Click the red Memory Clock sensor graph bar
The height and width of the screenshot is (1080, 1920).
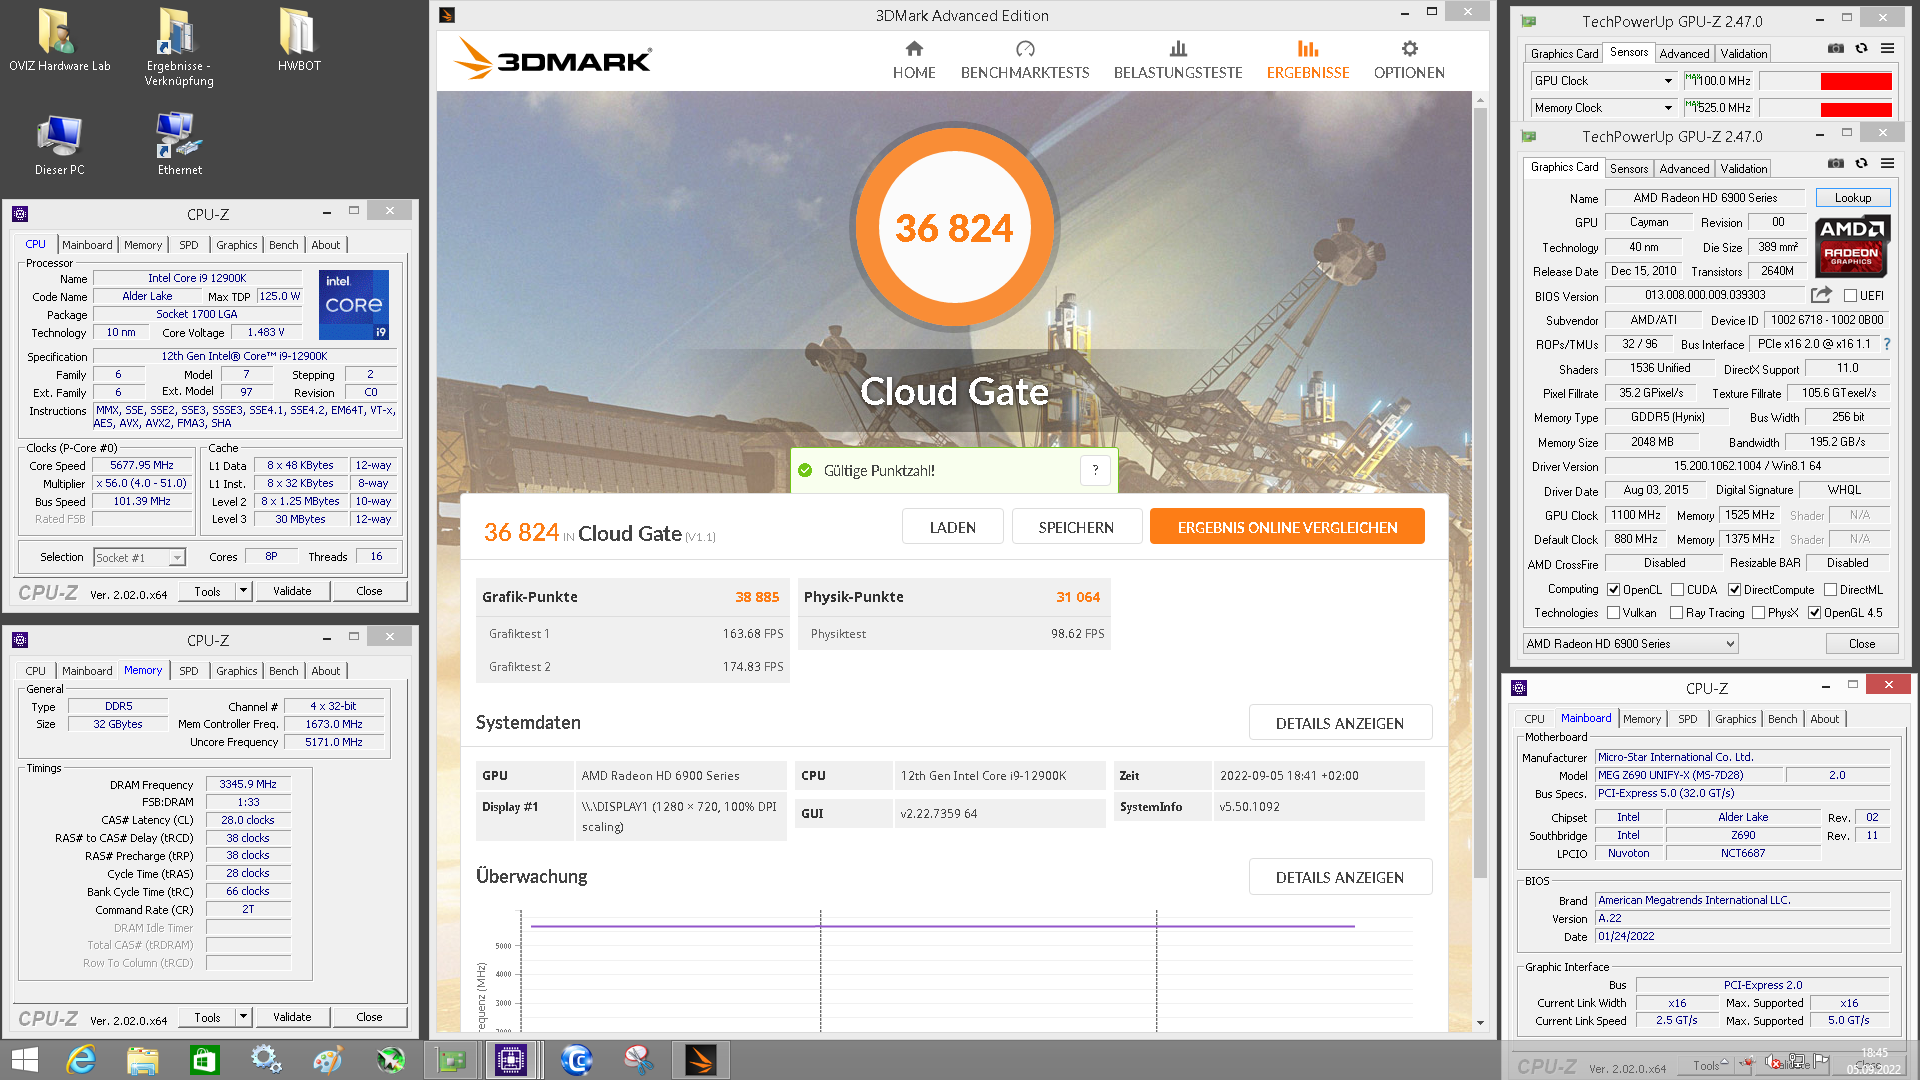pyautogui.click(x=1856, y=108)
